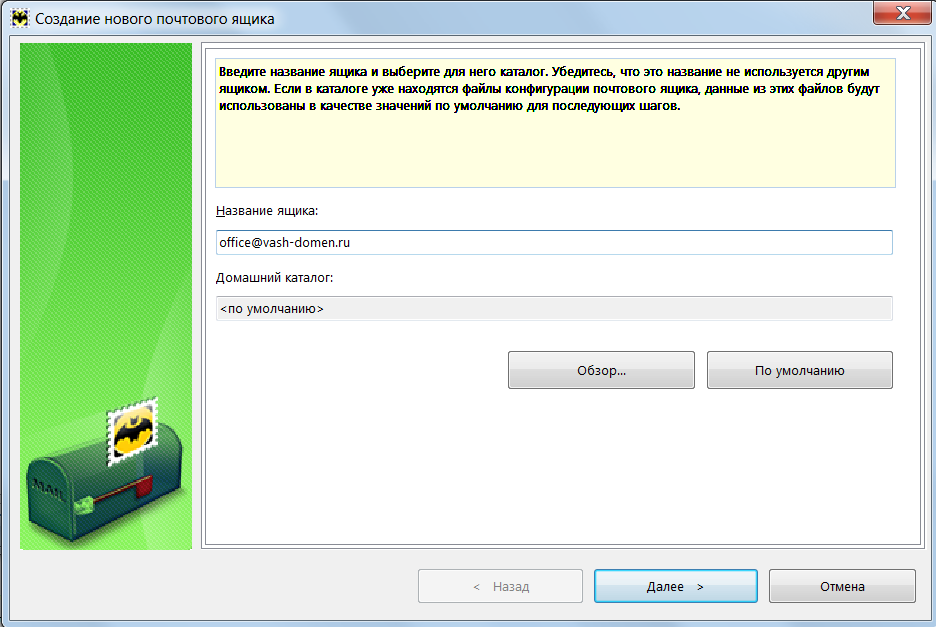The width and height of the screenshot is (936, 627).
Task: Click The Bat! icon in title bar
Action: tap(19, 19)
